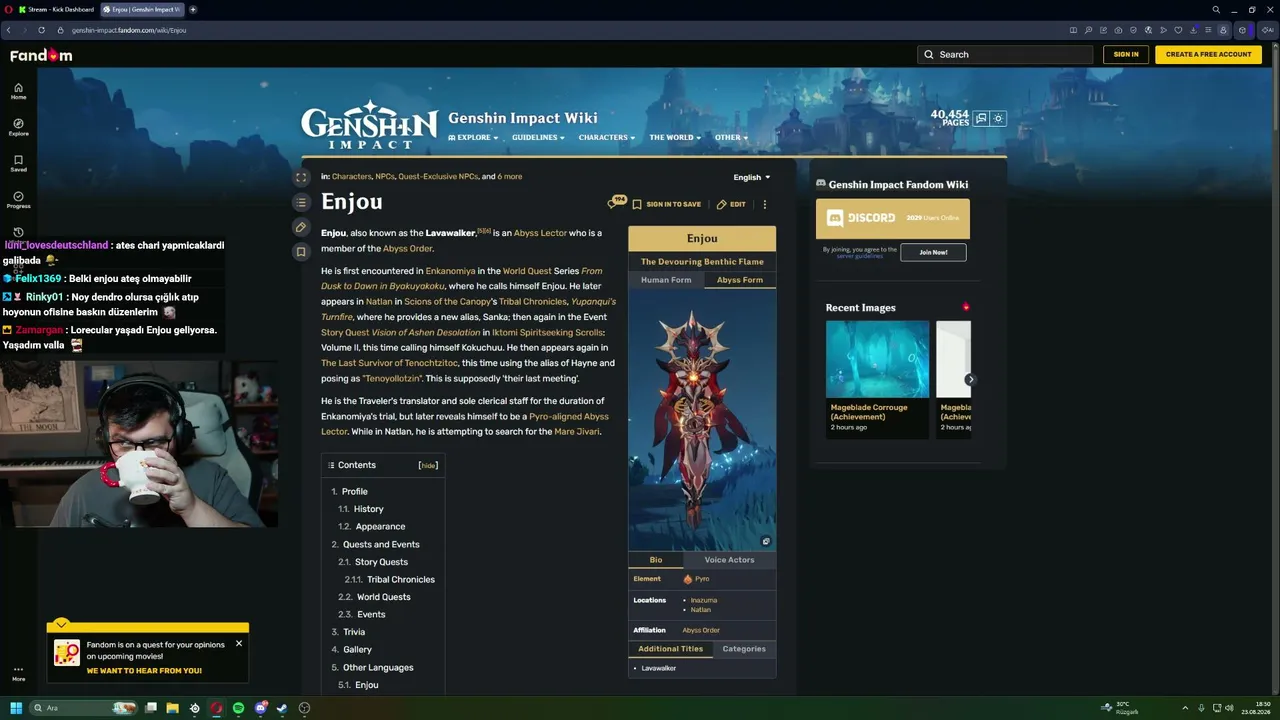Open Steam from the taskbar
This screenshot has height=720, width=1280.
282,708
